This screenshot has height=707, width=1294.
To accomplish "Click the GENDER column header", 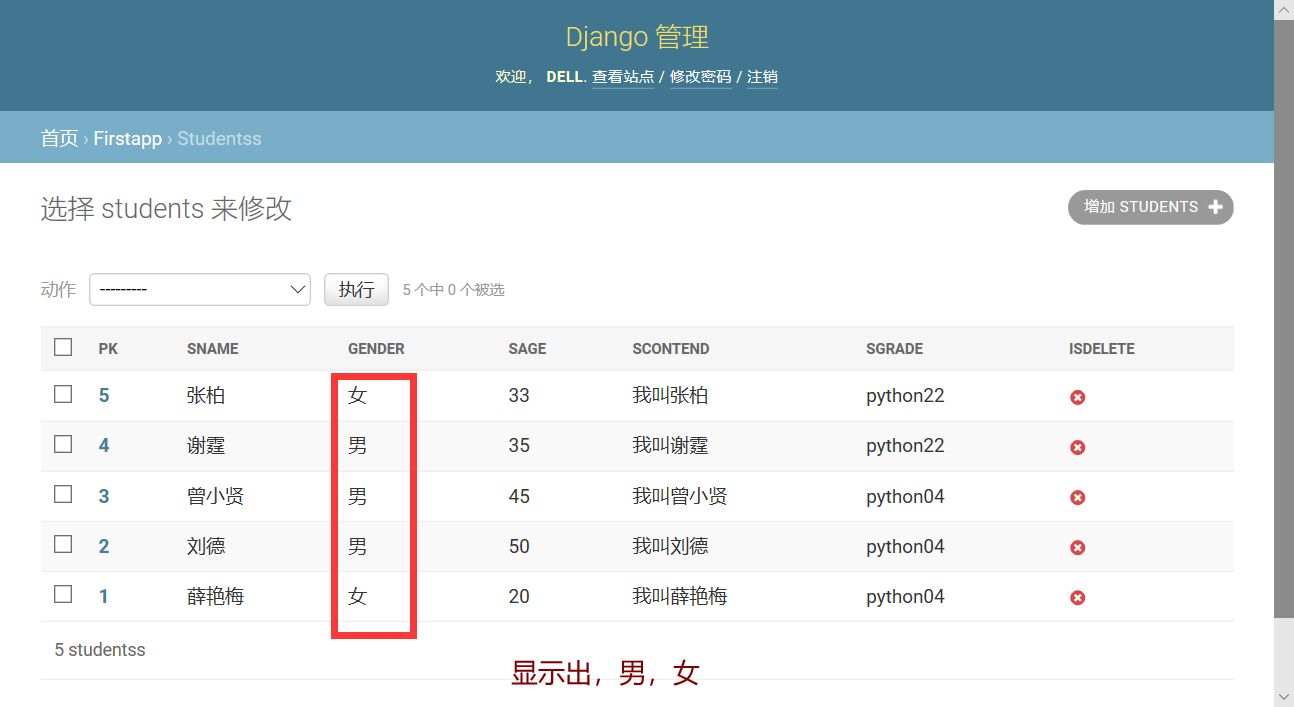I will point(376,349).
